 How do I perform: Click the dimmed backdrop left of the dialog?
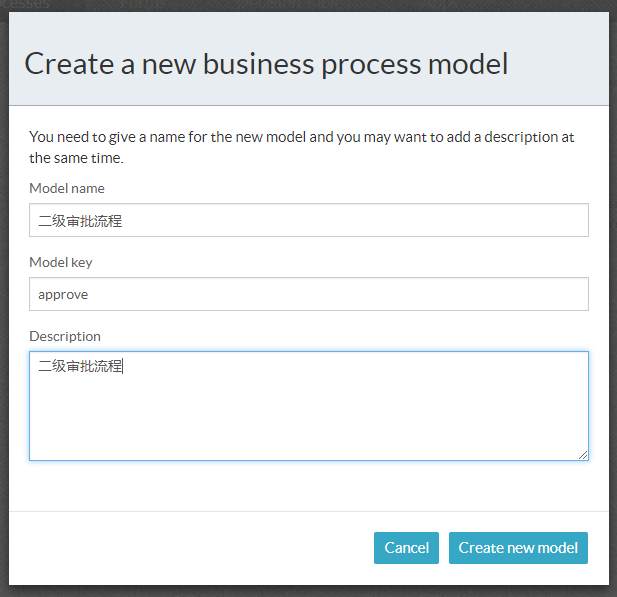(4, 300)
